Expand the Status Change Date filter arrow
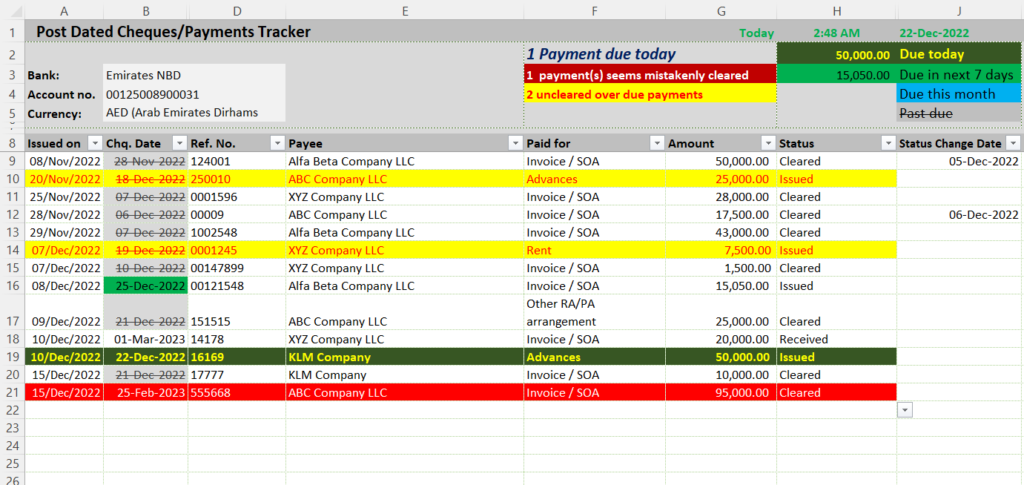Screen dimensions: 1024x485 [x=1012, y=143]
